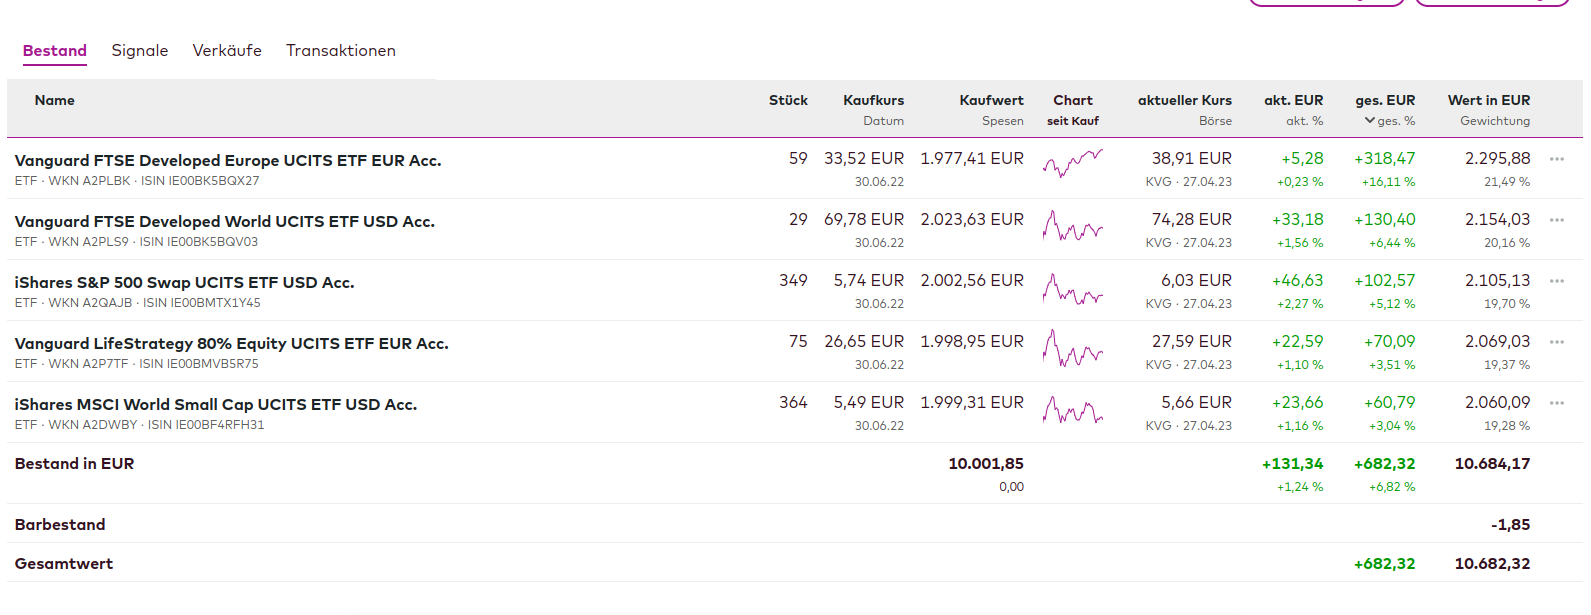1591x615 pixels.
Task: Sort table by Kaufwert column header
Action: 991,100
